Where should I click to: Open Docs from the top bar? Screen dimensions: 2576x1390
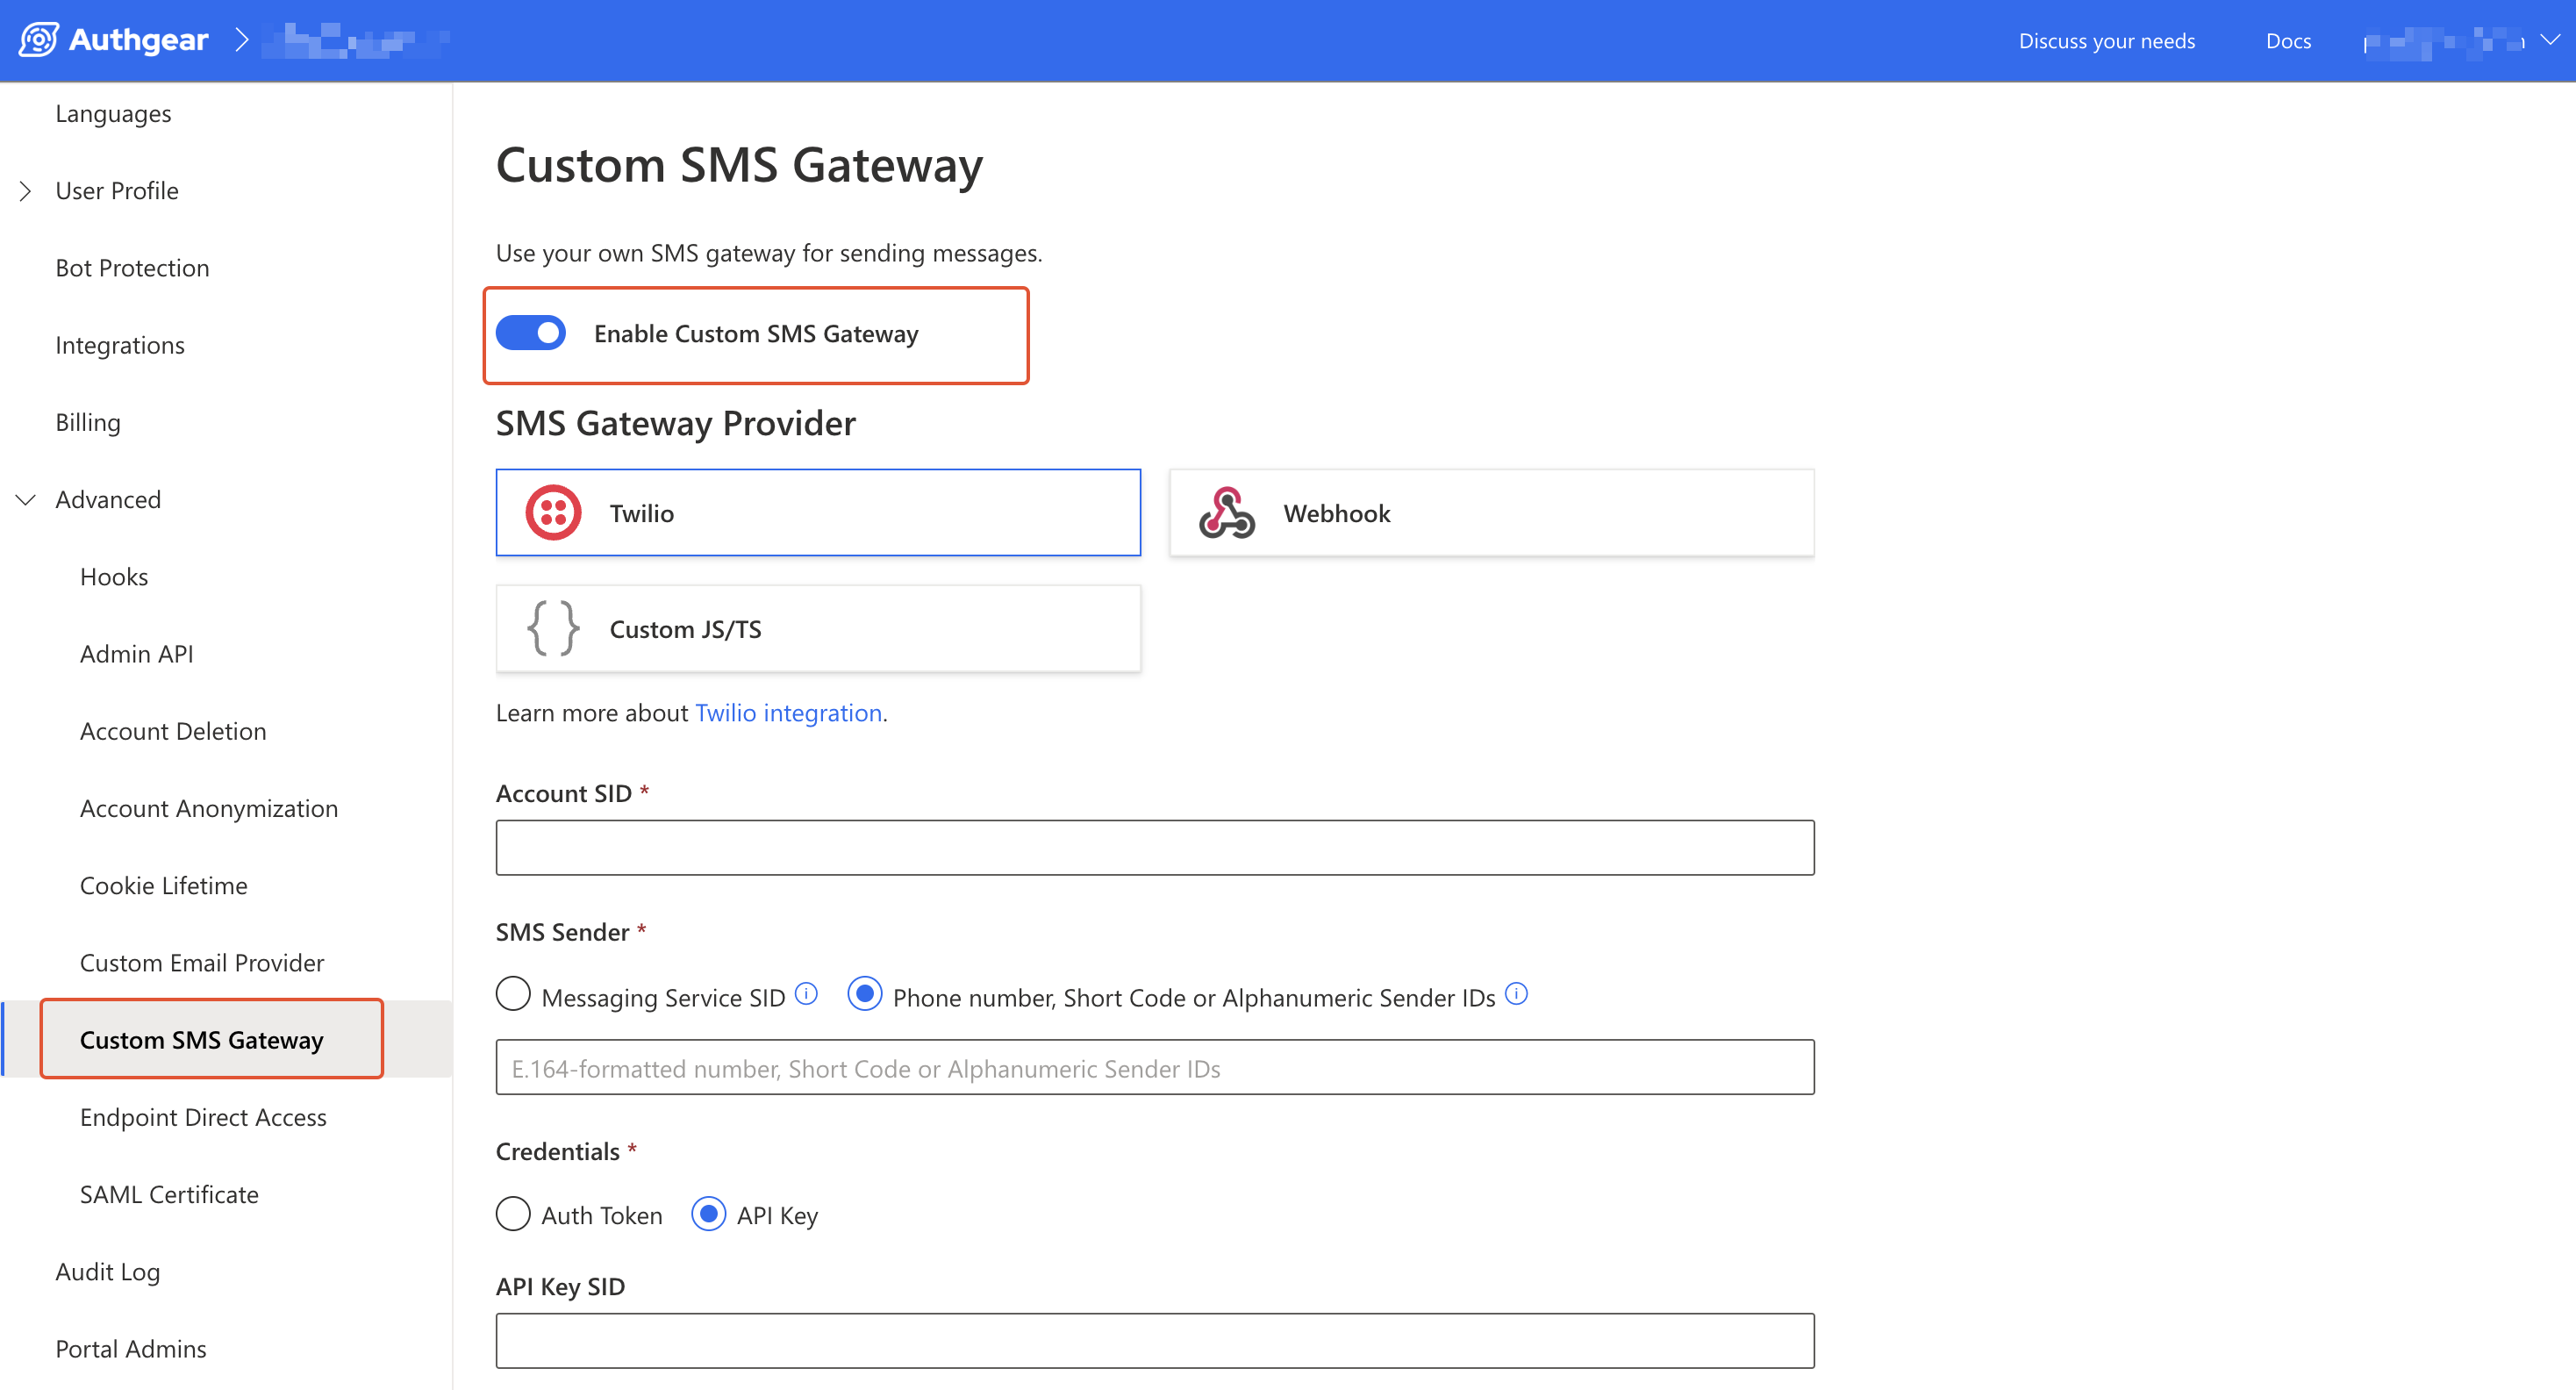2287,41
